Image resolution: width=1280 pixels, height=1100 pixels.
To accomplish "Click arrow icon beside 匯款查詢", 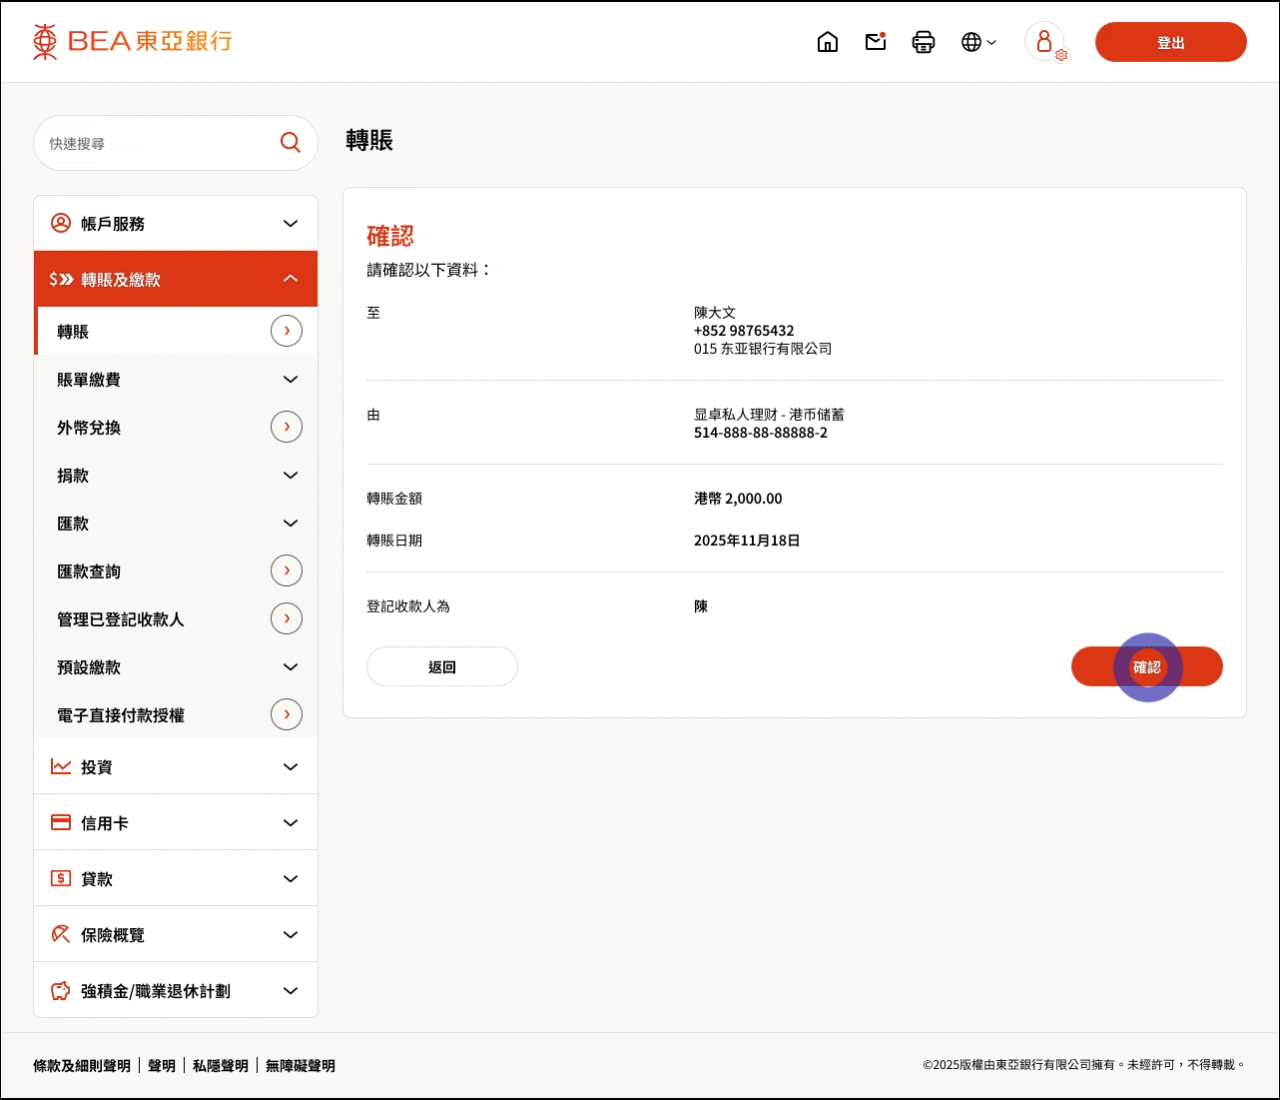I will [x=286, y=571].
